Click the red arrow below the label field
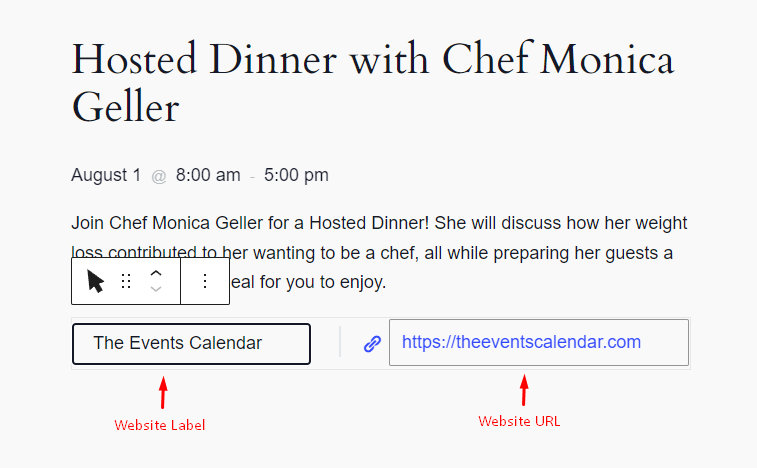 [x=163, y=391]
